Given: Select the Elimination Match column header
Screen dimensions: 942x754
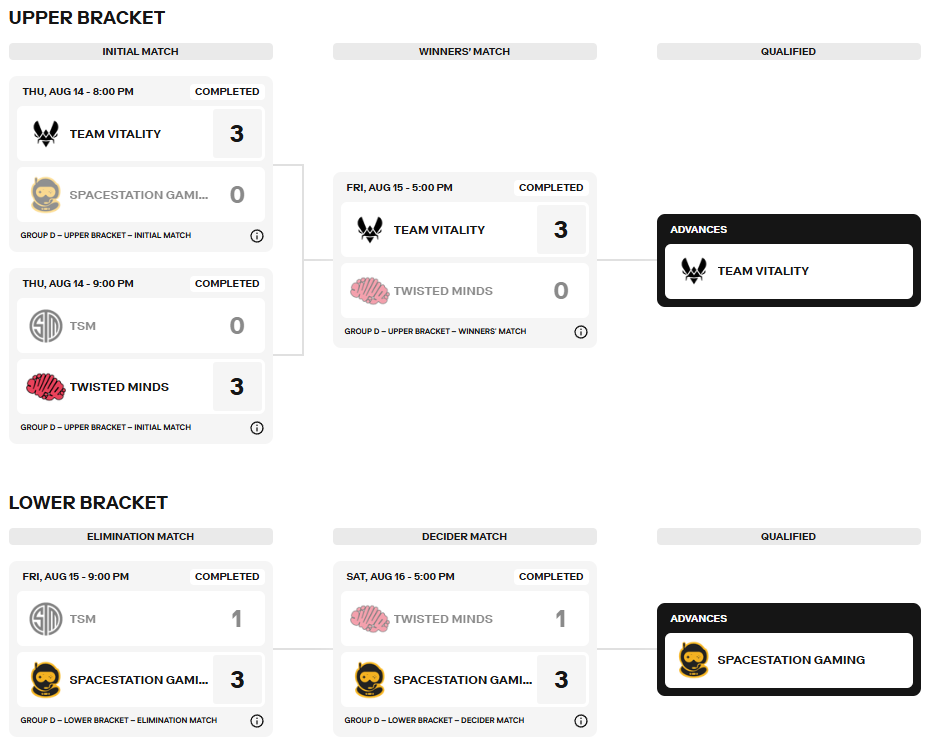Looking at the screenshot, I should point(141,537).
